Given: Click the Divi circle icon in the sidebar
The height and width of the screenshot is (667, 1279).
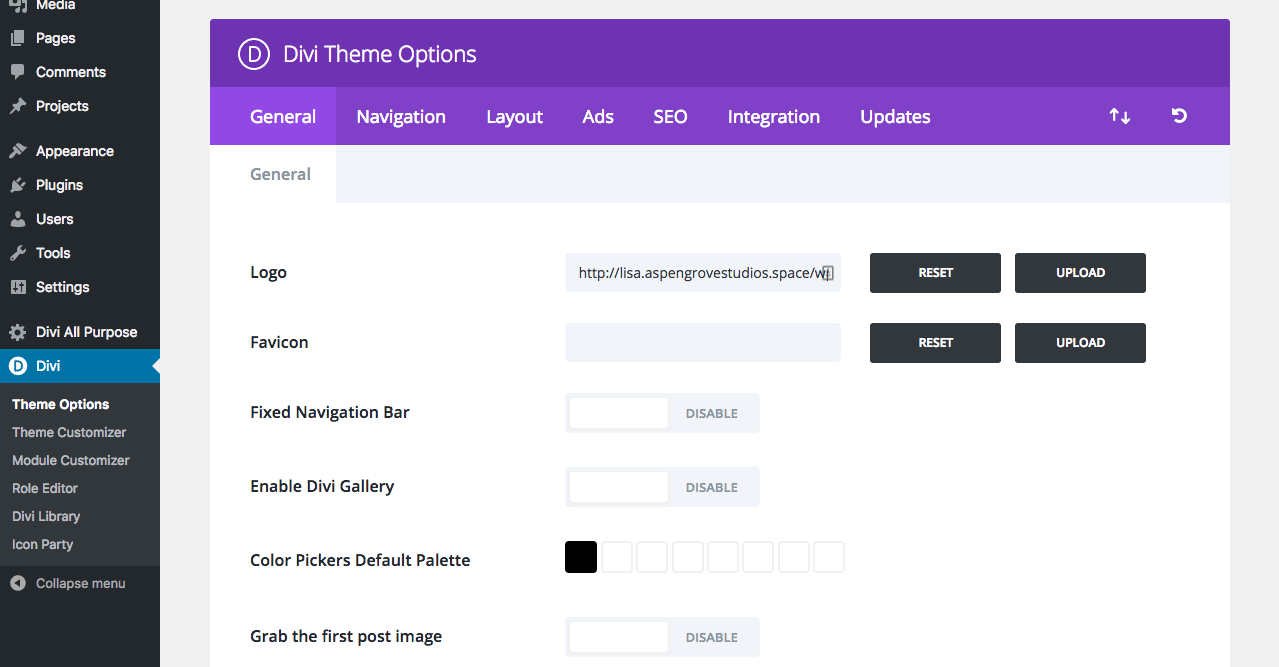Looking at the screenshot, I should (x=18, y=366).
